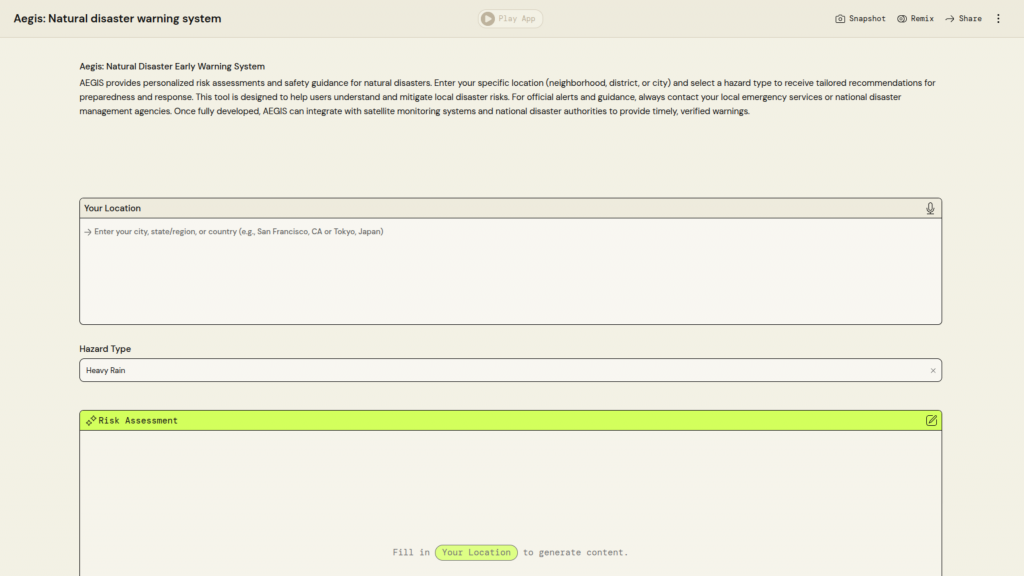This screenshot has height=576, width=1024.
Task: Open the three-dot more options menu
Action: pyautogui.click(x=997, y=19)
